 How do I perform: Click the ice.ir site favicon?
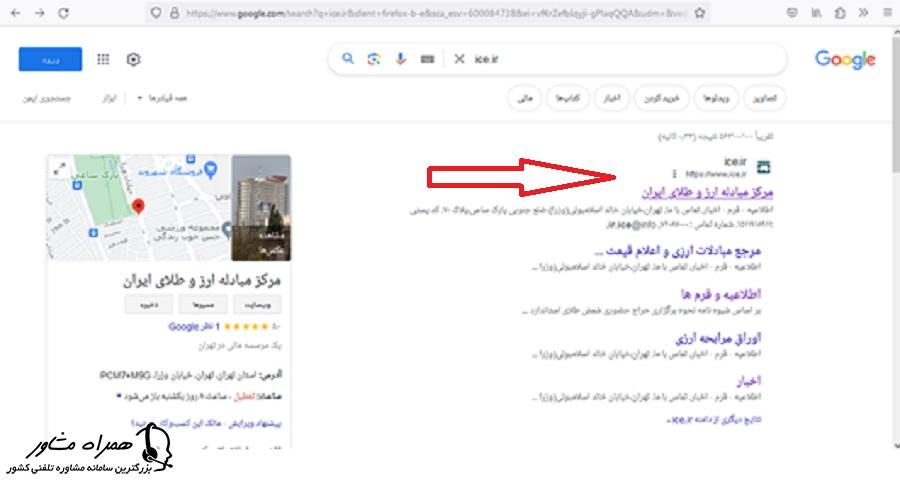point(763,167)
